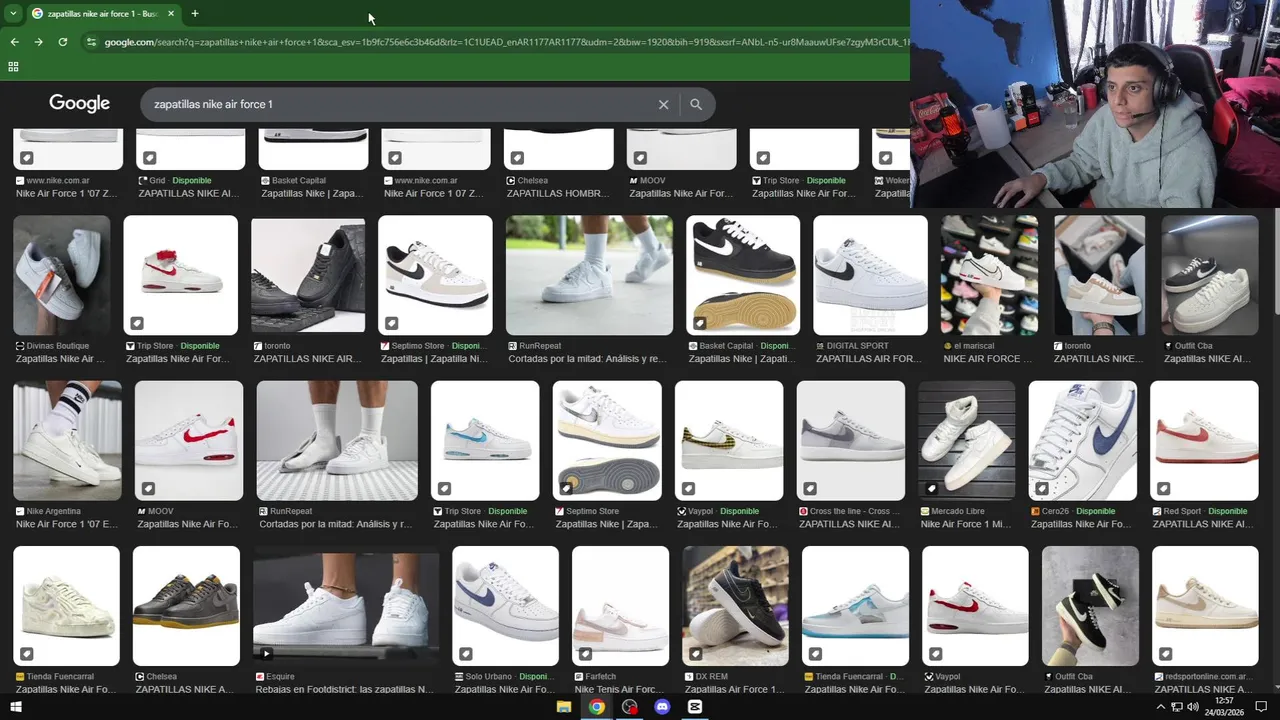
Task: Open Cero26 sneaker with blue swoosh thumbnail
Action: 1083,440
